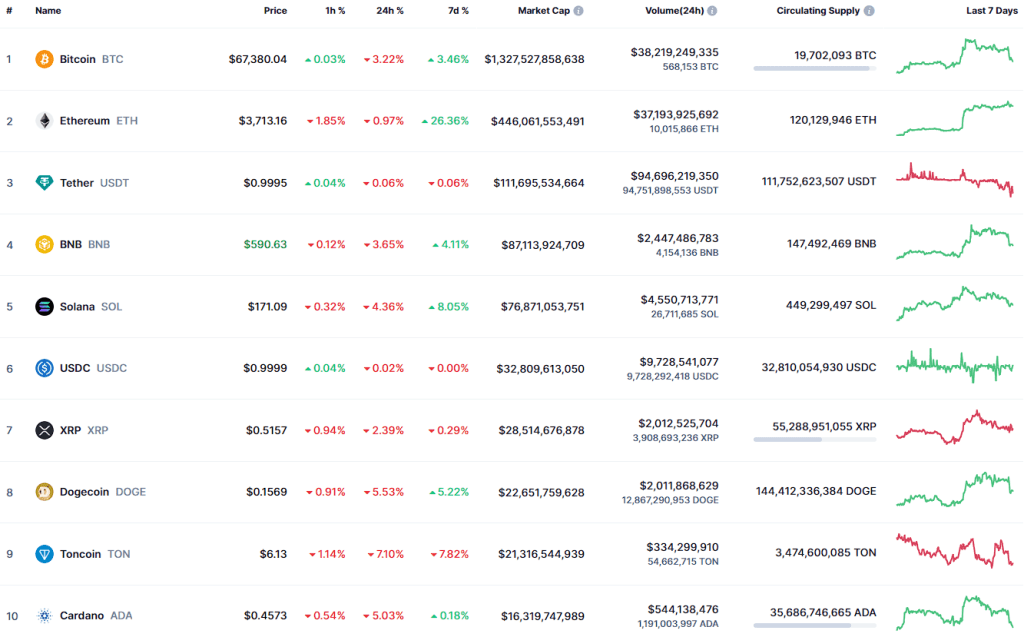The height and width of the screenshot is (637, 1024).
Task: Click XRP's circulating supply progress bar
Action: (x=814, y=439)
